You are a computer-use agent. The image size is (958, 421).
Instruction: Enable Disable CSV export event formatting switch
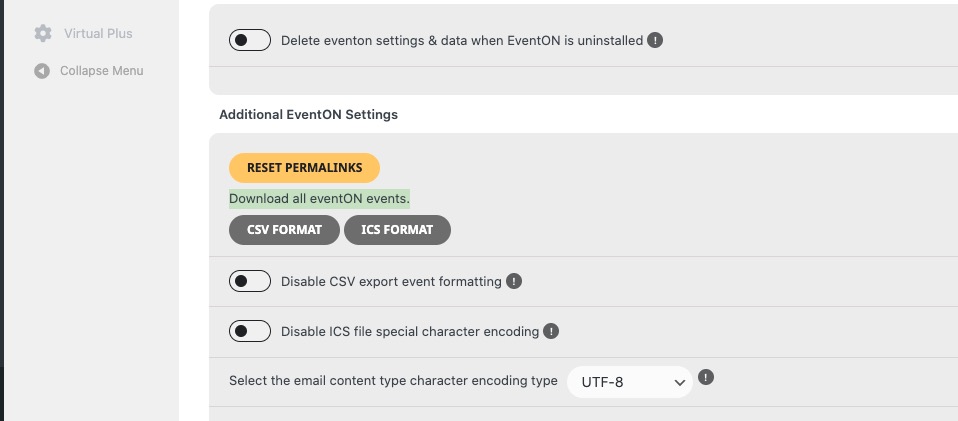click(250, 281)
